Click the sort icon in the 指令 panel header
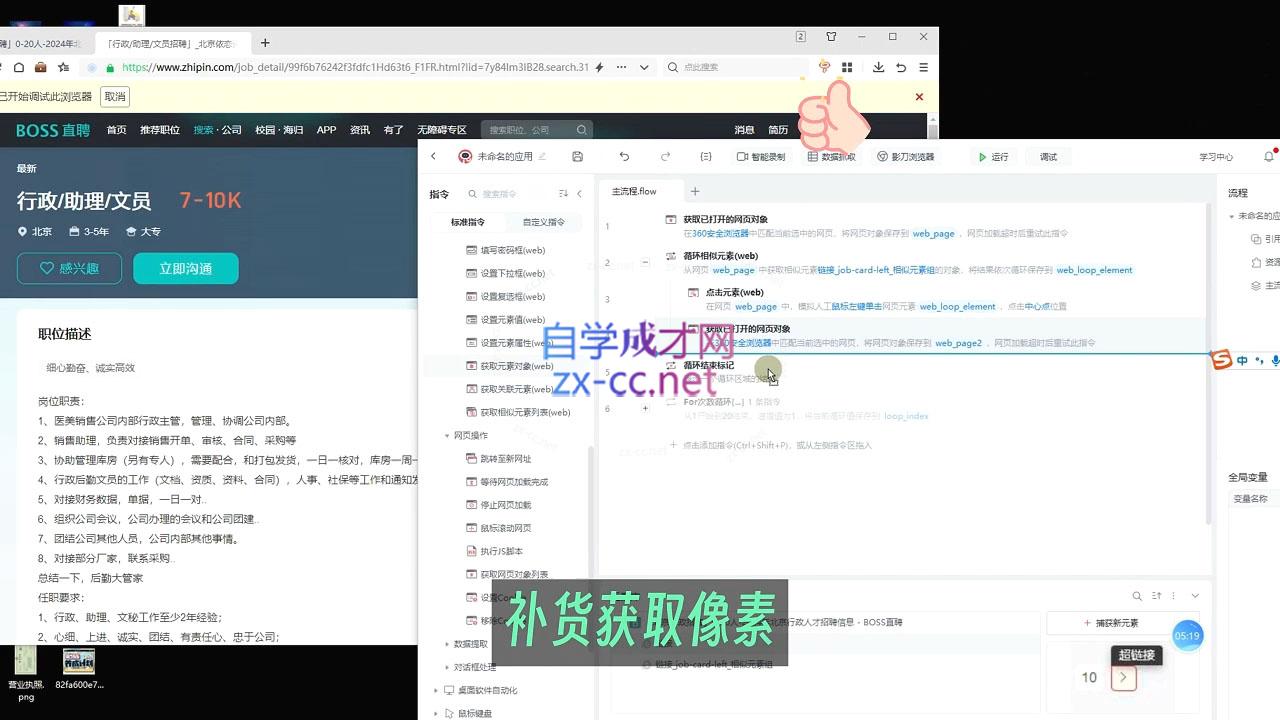This screenshot has height=720, width=1280. [563, 194]
